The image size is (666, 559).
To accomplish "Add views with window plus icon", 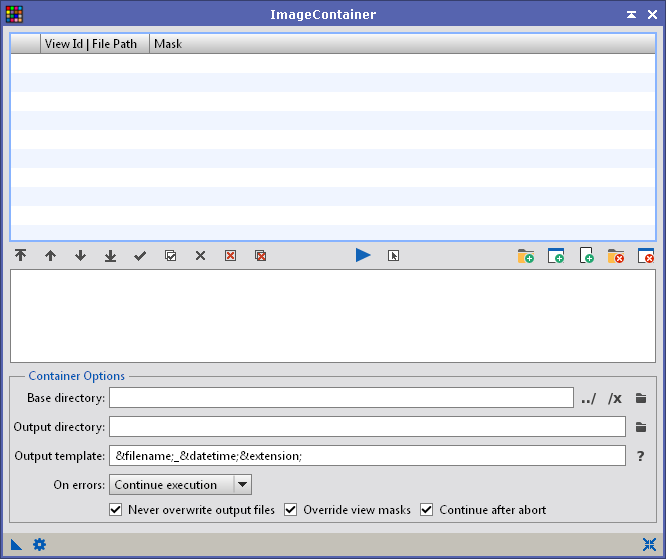I will tap(556, 256).
